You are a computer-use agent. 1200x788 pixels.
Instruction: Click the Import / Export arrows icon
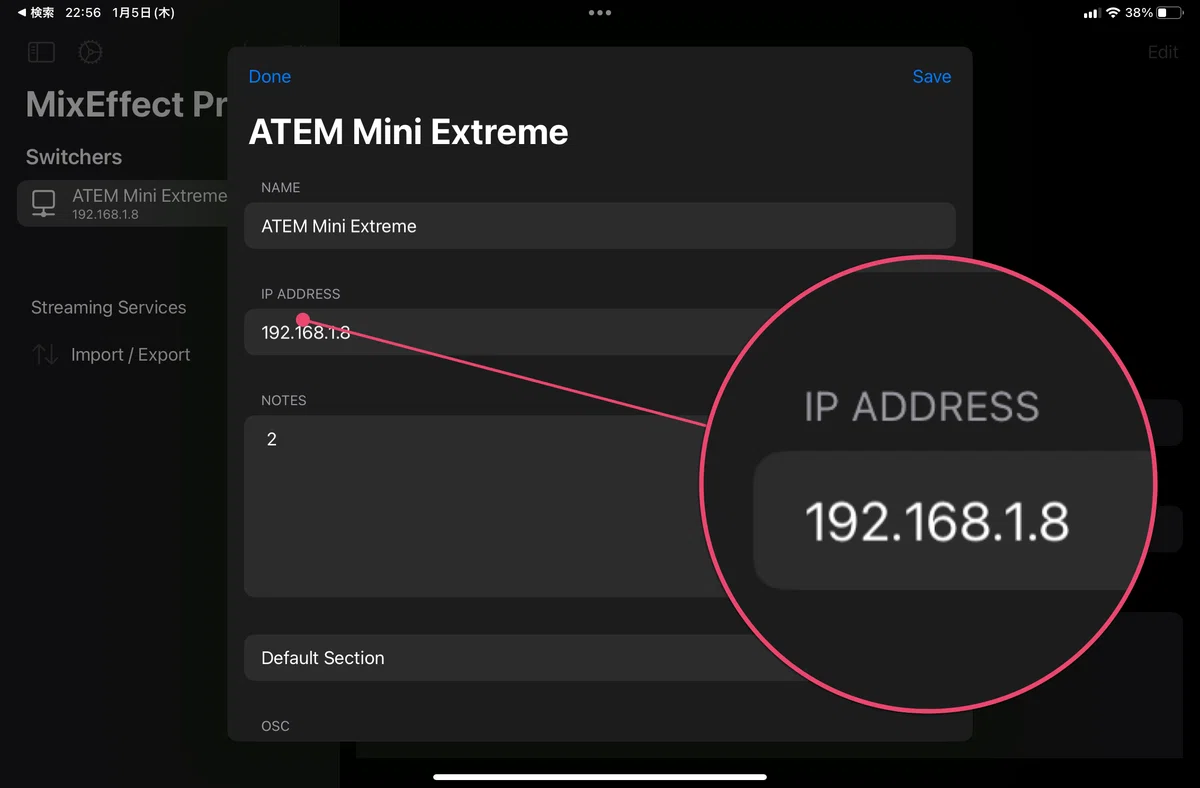click(45, 354)
